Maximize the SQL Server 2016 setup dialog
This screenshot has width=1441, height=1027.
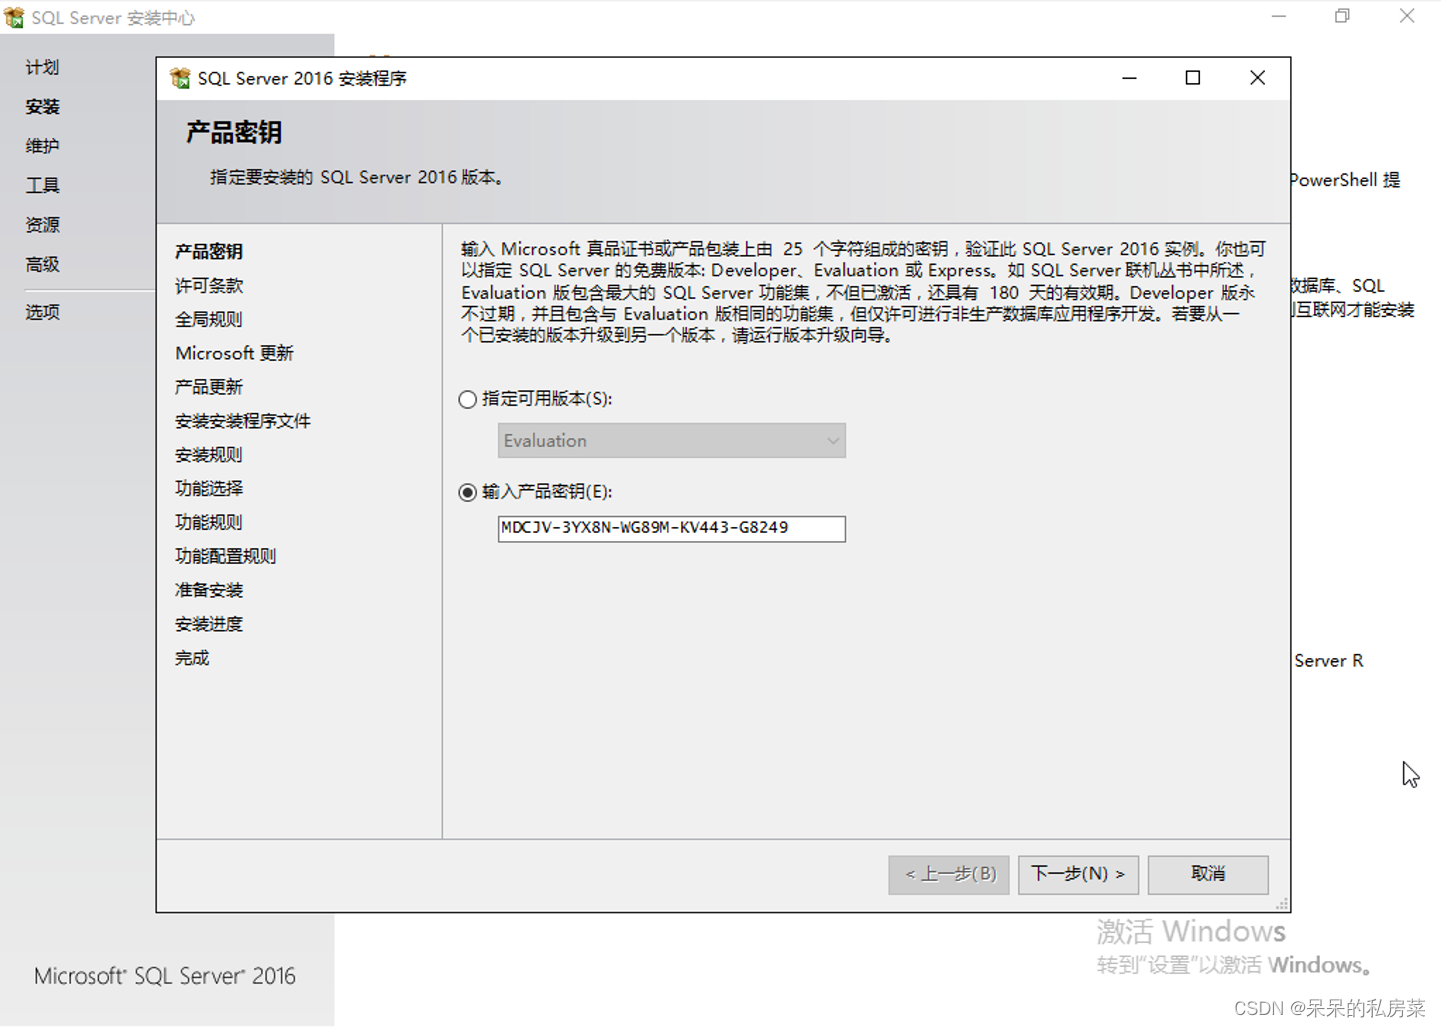tap(1193, 78)
